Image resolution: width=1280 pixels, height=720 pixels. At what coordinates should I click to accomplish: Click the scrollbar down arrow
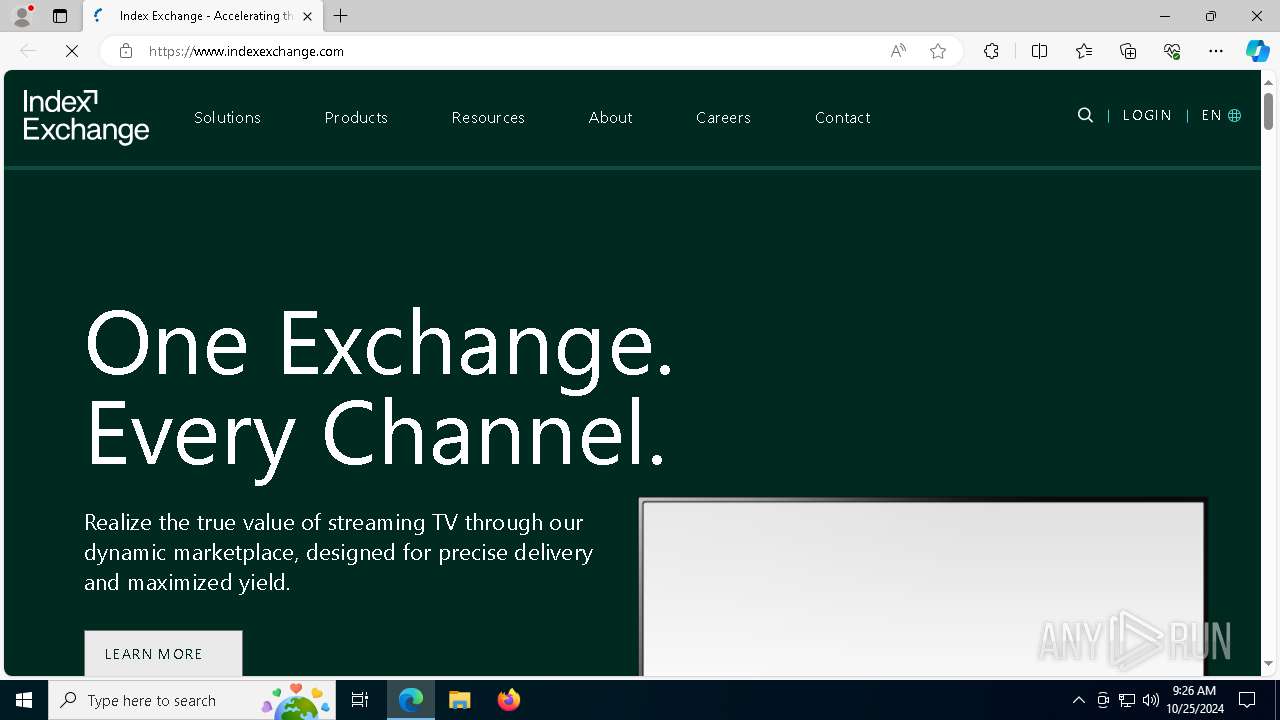(1268, 663)
